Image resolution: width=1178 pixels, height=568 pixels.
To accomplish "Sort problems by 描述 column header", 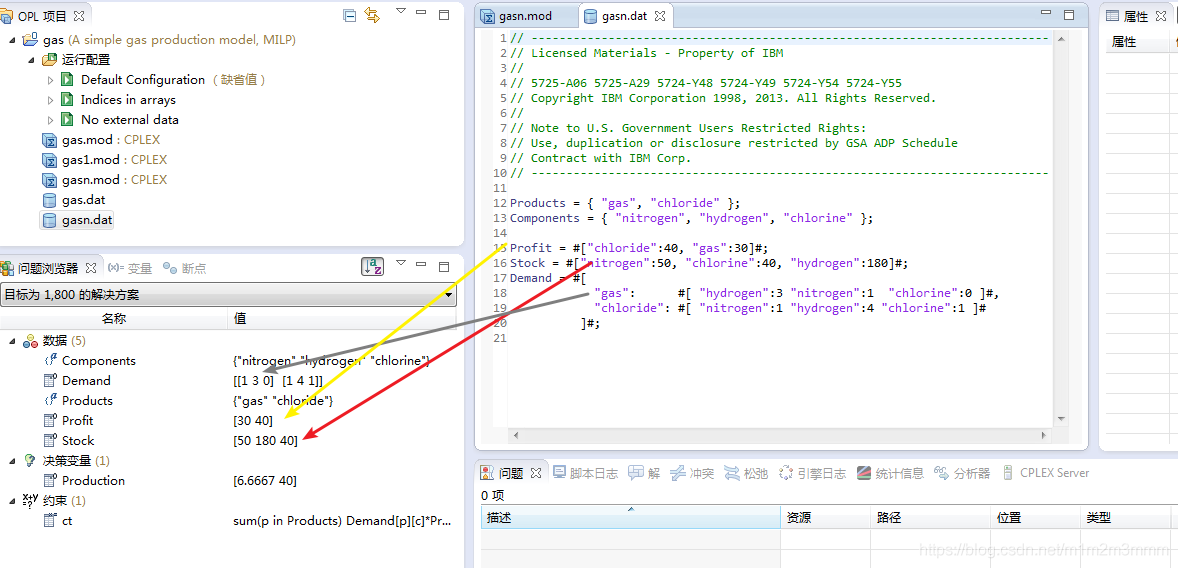I will (x=630, y=518).
